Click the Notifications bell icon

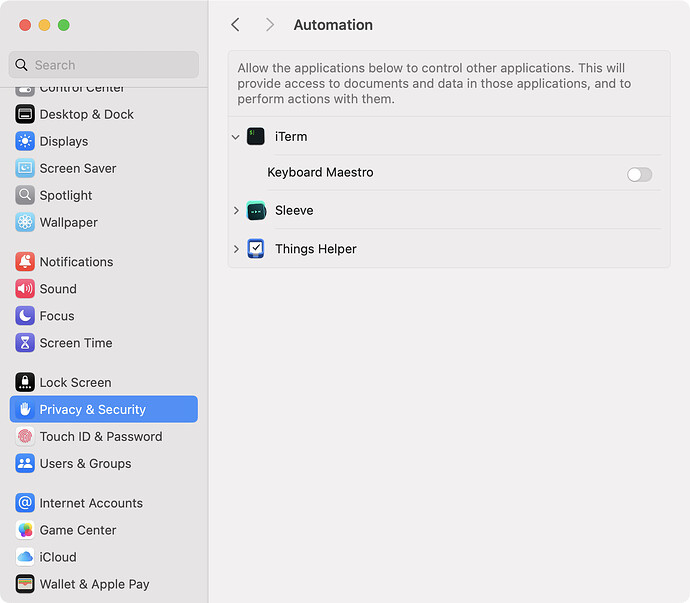(x=25, y=262)
